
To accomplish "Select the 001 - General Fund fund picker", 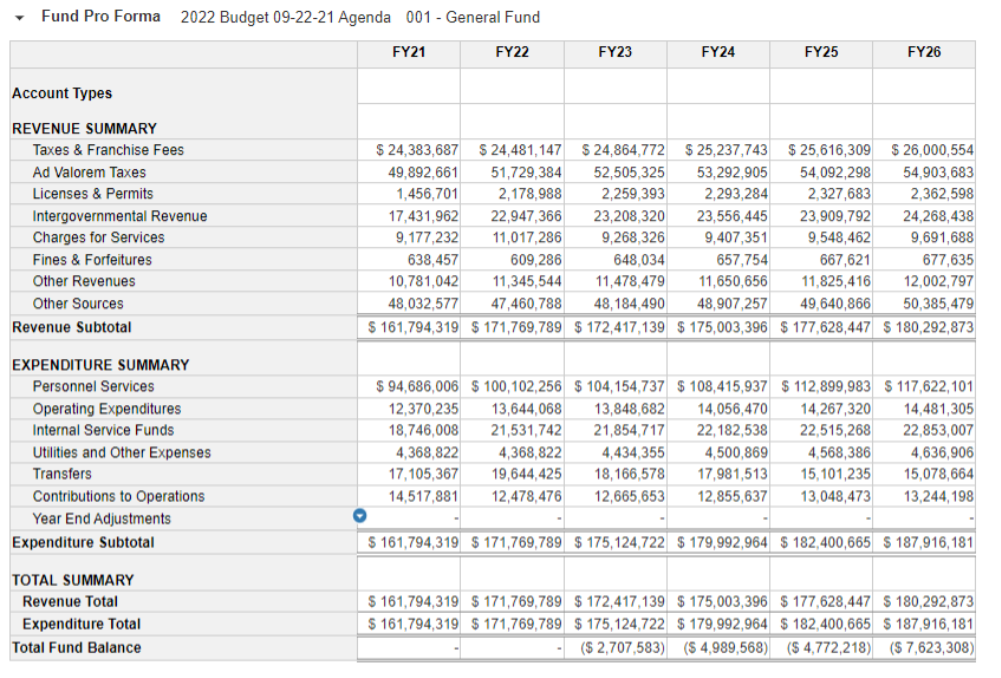I will [470, 16].
